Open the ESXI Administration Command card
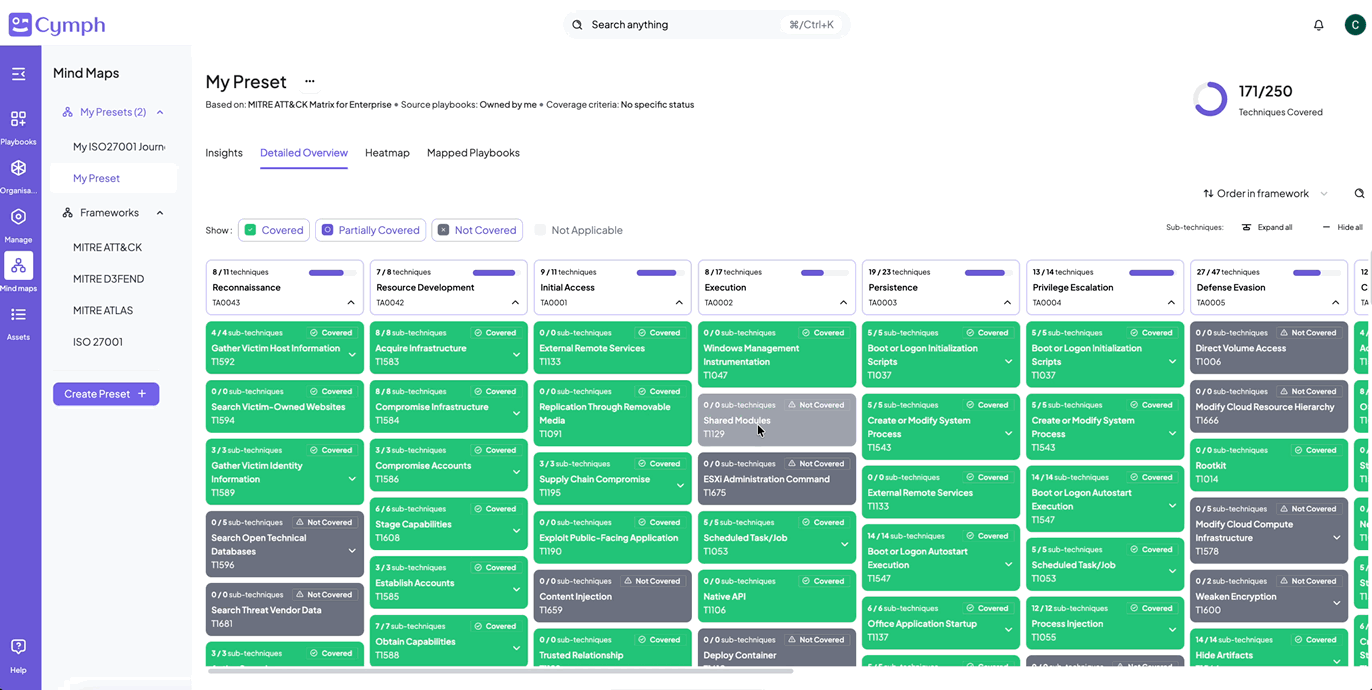Image resolution: width=1372 pixels, height=690 pixels. pyautogui.click(x=777, y=479)
